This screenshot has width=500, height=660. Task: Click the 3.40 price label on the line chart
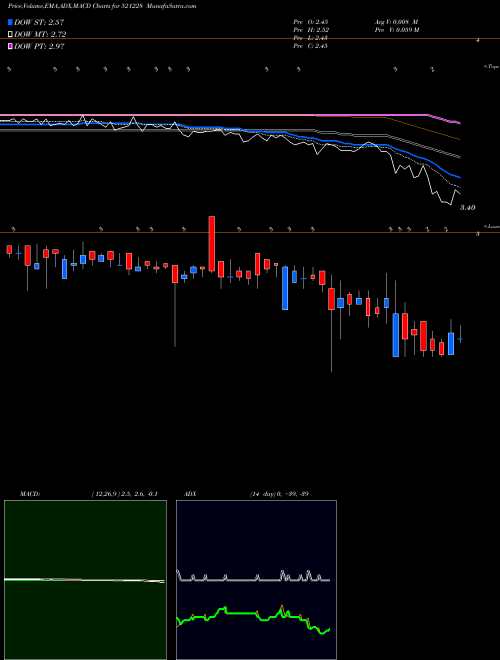[x=468, y=208]
